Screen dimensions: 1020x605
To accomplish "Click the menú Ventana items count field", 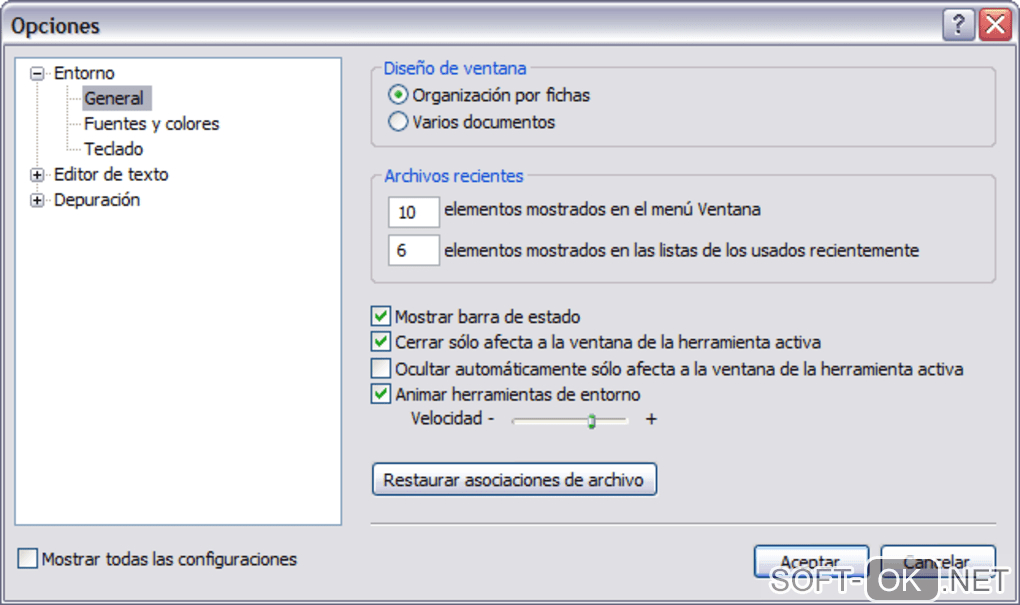I will (x=413, y=212).
